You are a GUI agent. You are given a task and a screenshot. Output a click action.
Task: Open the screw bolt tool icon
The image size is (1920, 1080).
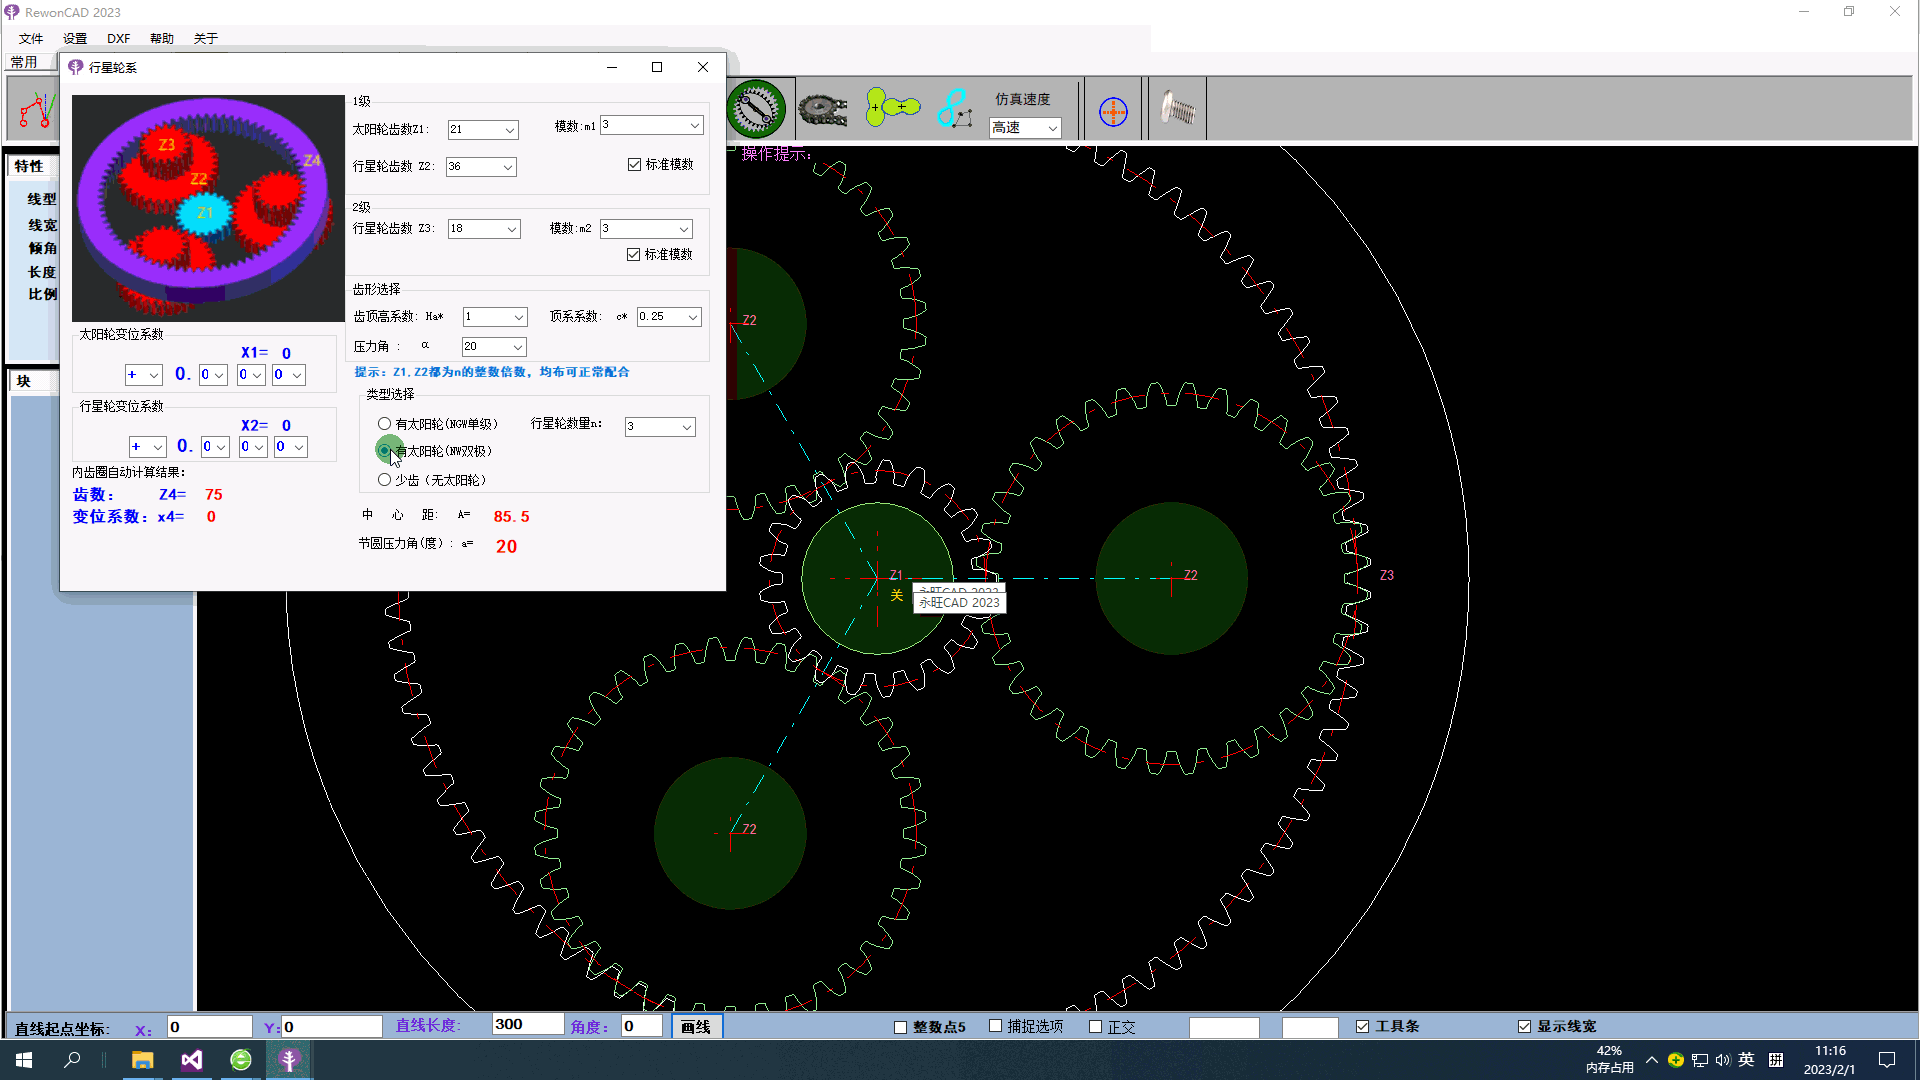coord(1177,109)
